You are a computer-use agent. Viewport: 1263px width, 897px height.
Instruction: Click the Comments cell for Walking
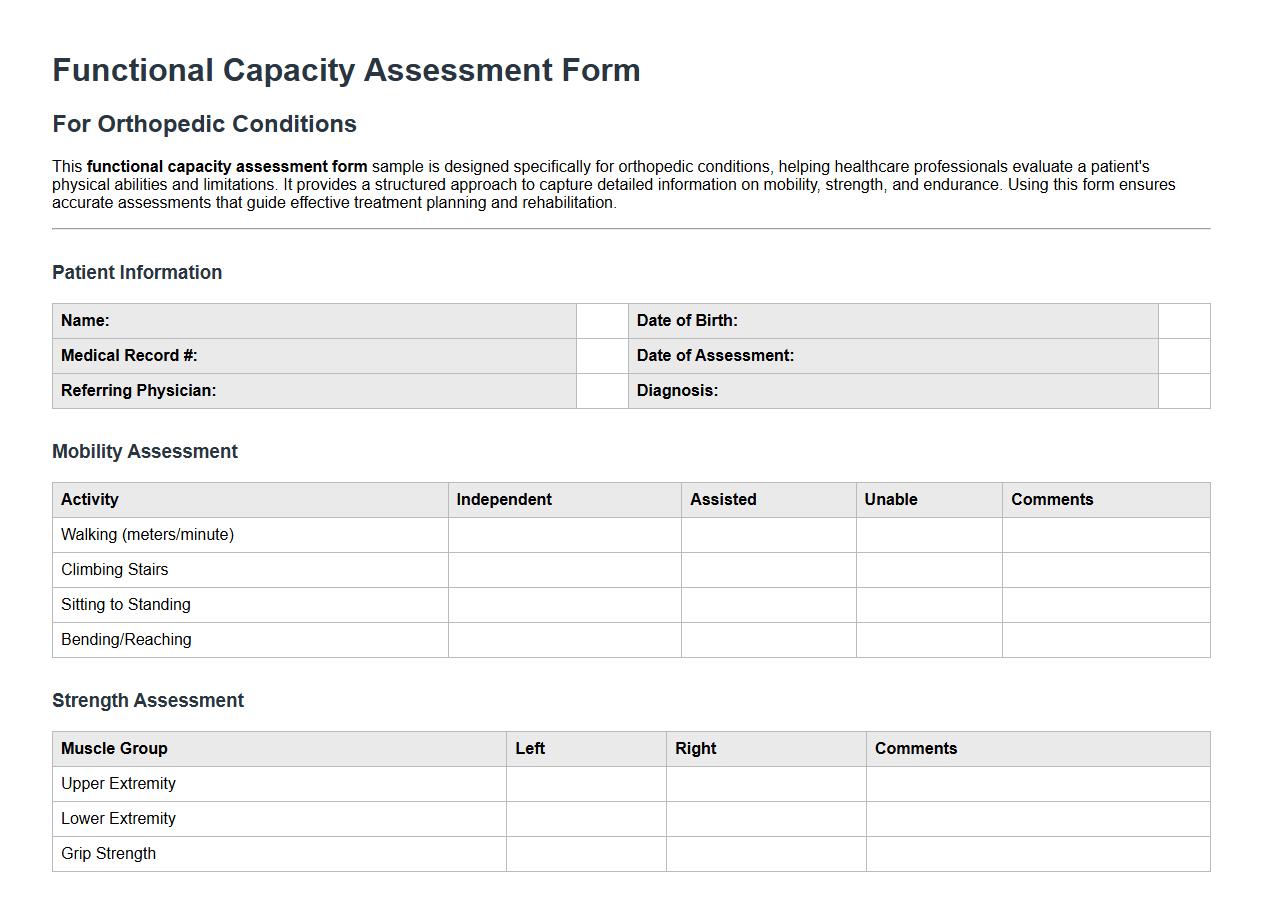coord(1105,534)
